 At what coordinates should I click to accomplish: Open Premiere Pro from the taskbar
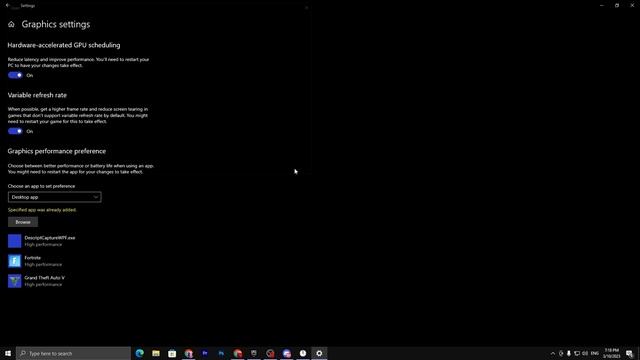(205, 353)
